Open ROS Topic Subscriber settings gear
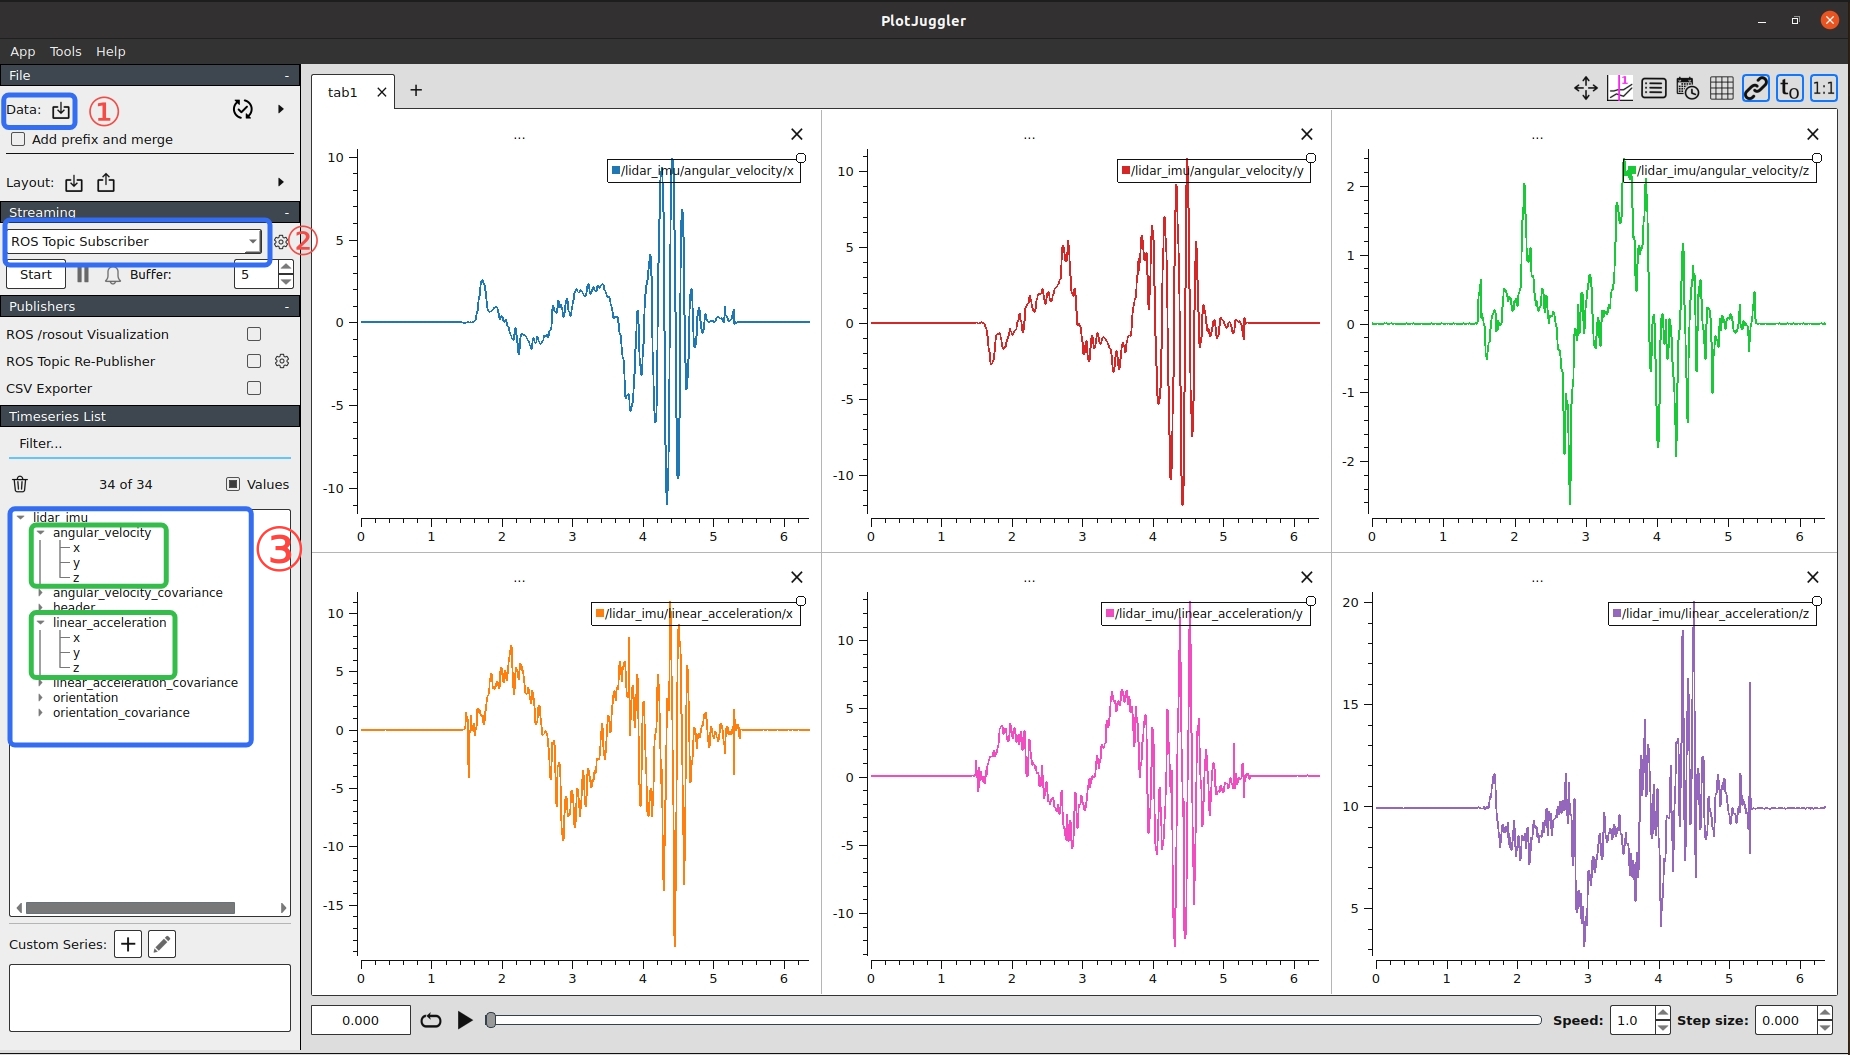 pyautogui.click(x=281, y=242)
